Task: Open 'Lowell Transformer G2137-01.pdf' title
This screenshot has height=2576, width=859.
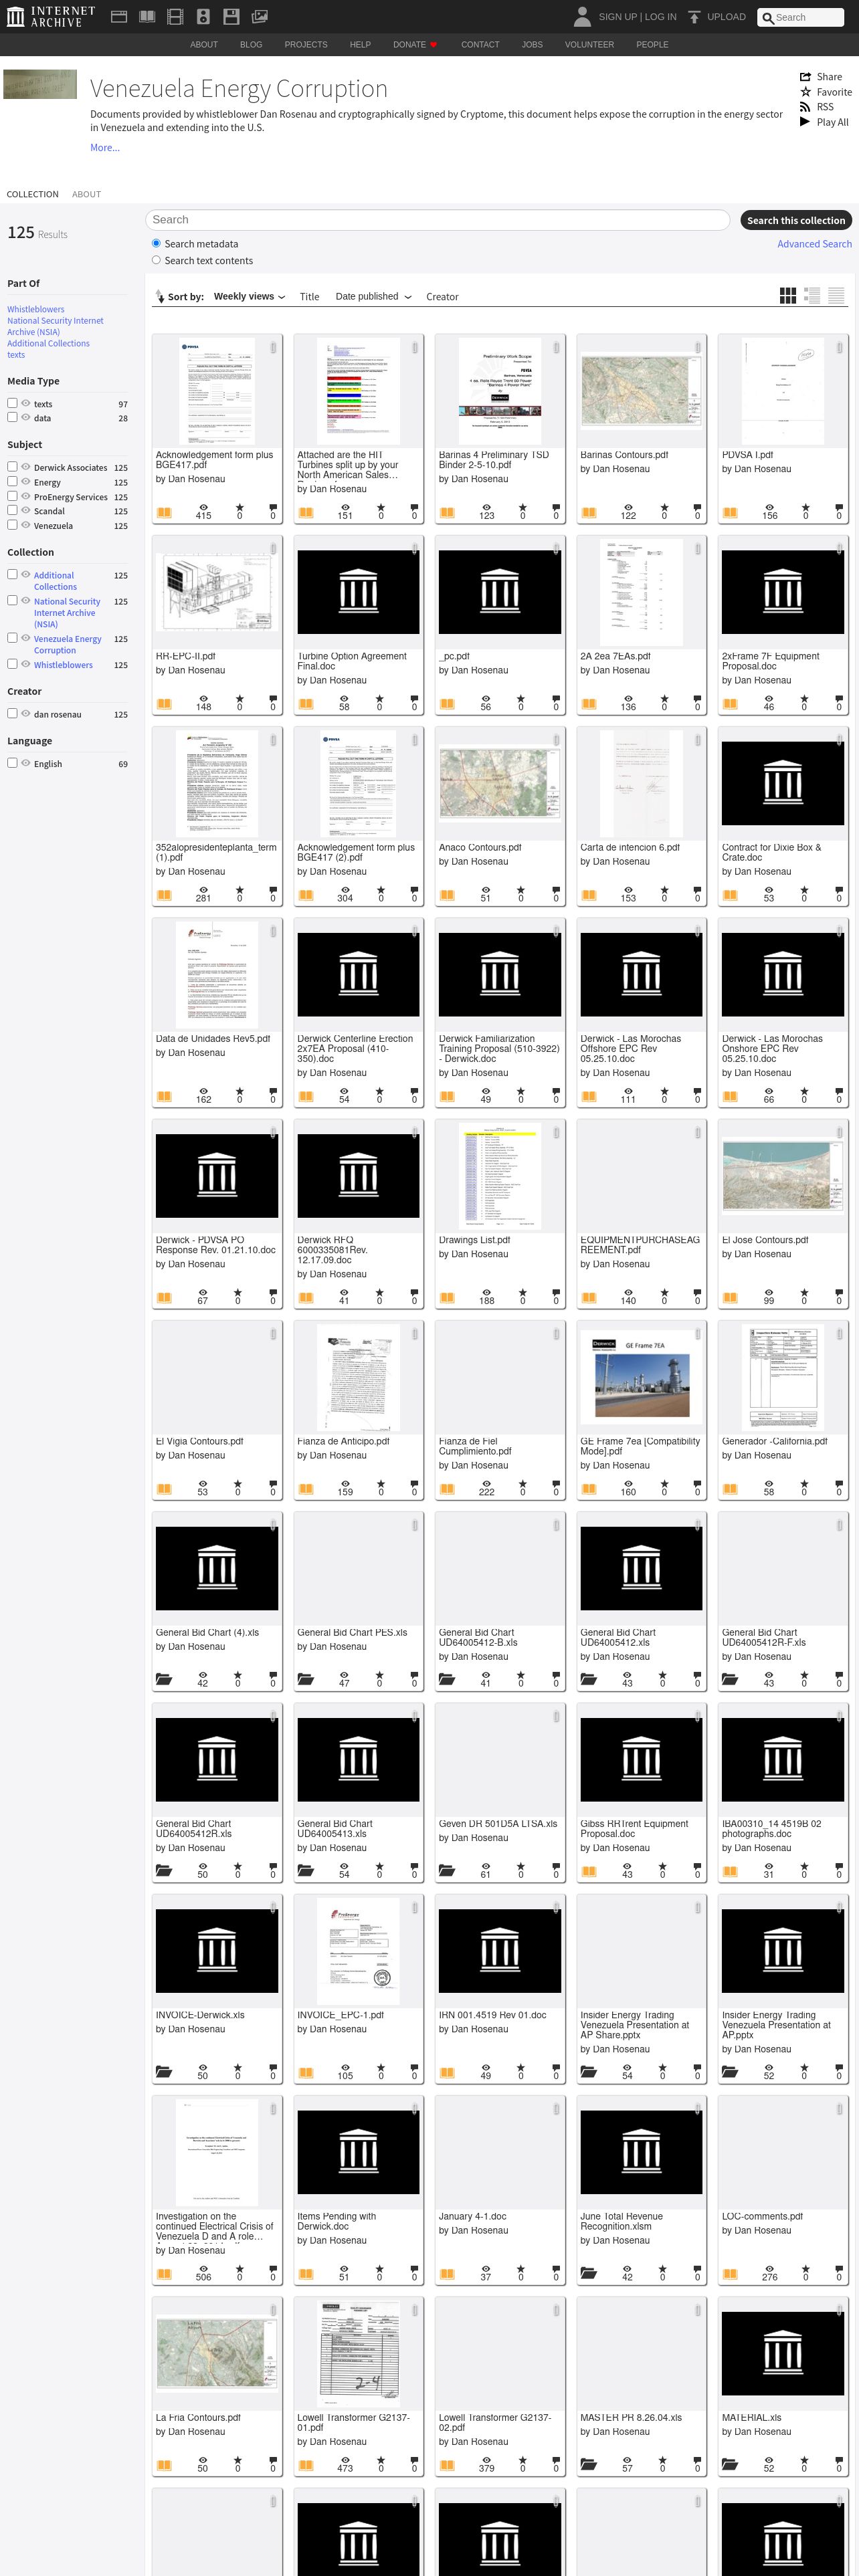Action: click(353, 2422)
